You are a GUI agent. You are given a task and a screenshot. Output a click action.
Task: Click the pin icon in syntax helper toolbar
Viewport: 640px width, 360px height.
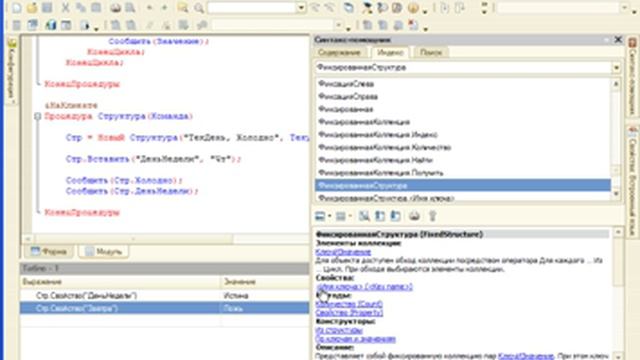coord(432,216)
